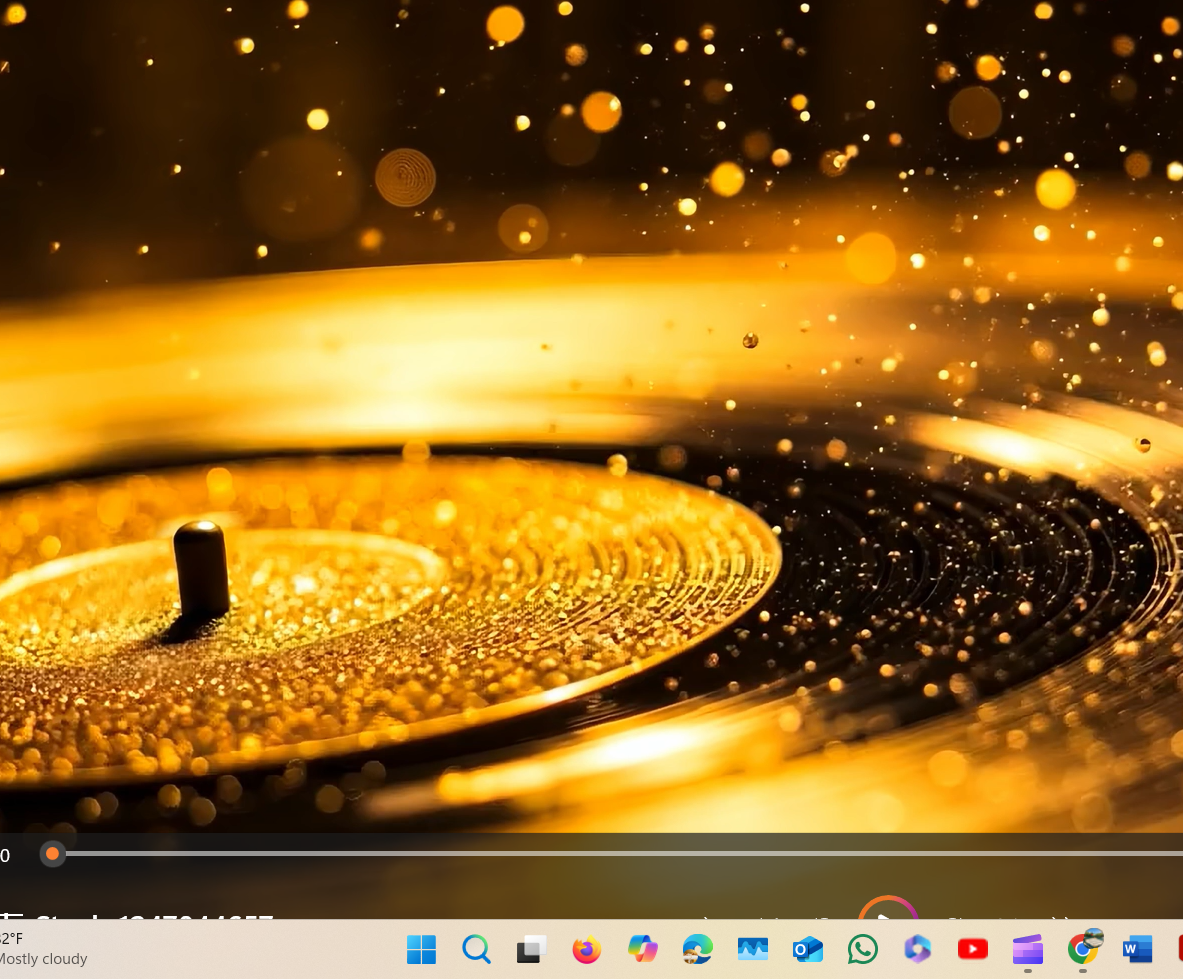The height and width of the screenshot is (979, 1183).
Task: Open YouTube from the taskbar
Action: (x=972, y=949)
